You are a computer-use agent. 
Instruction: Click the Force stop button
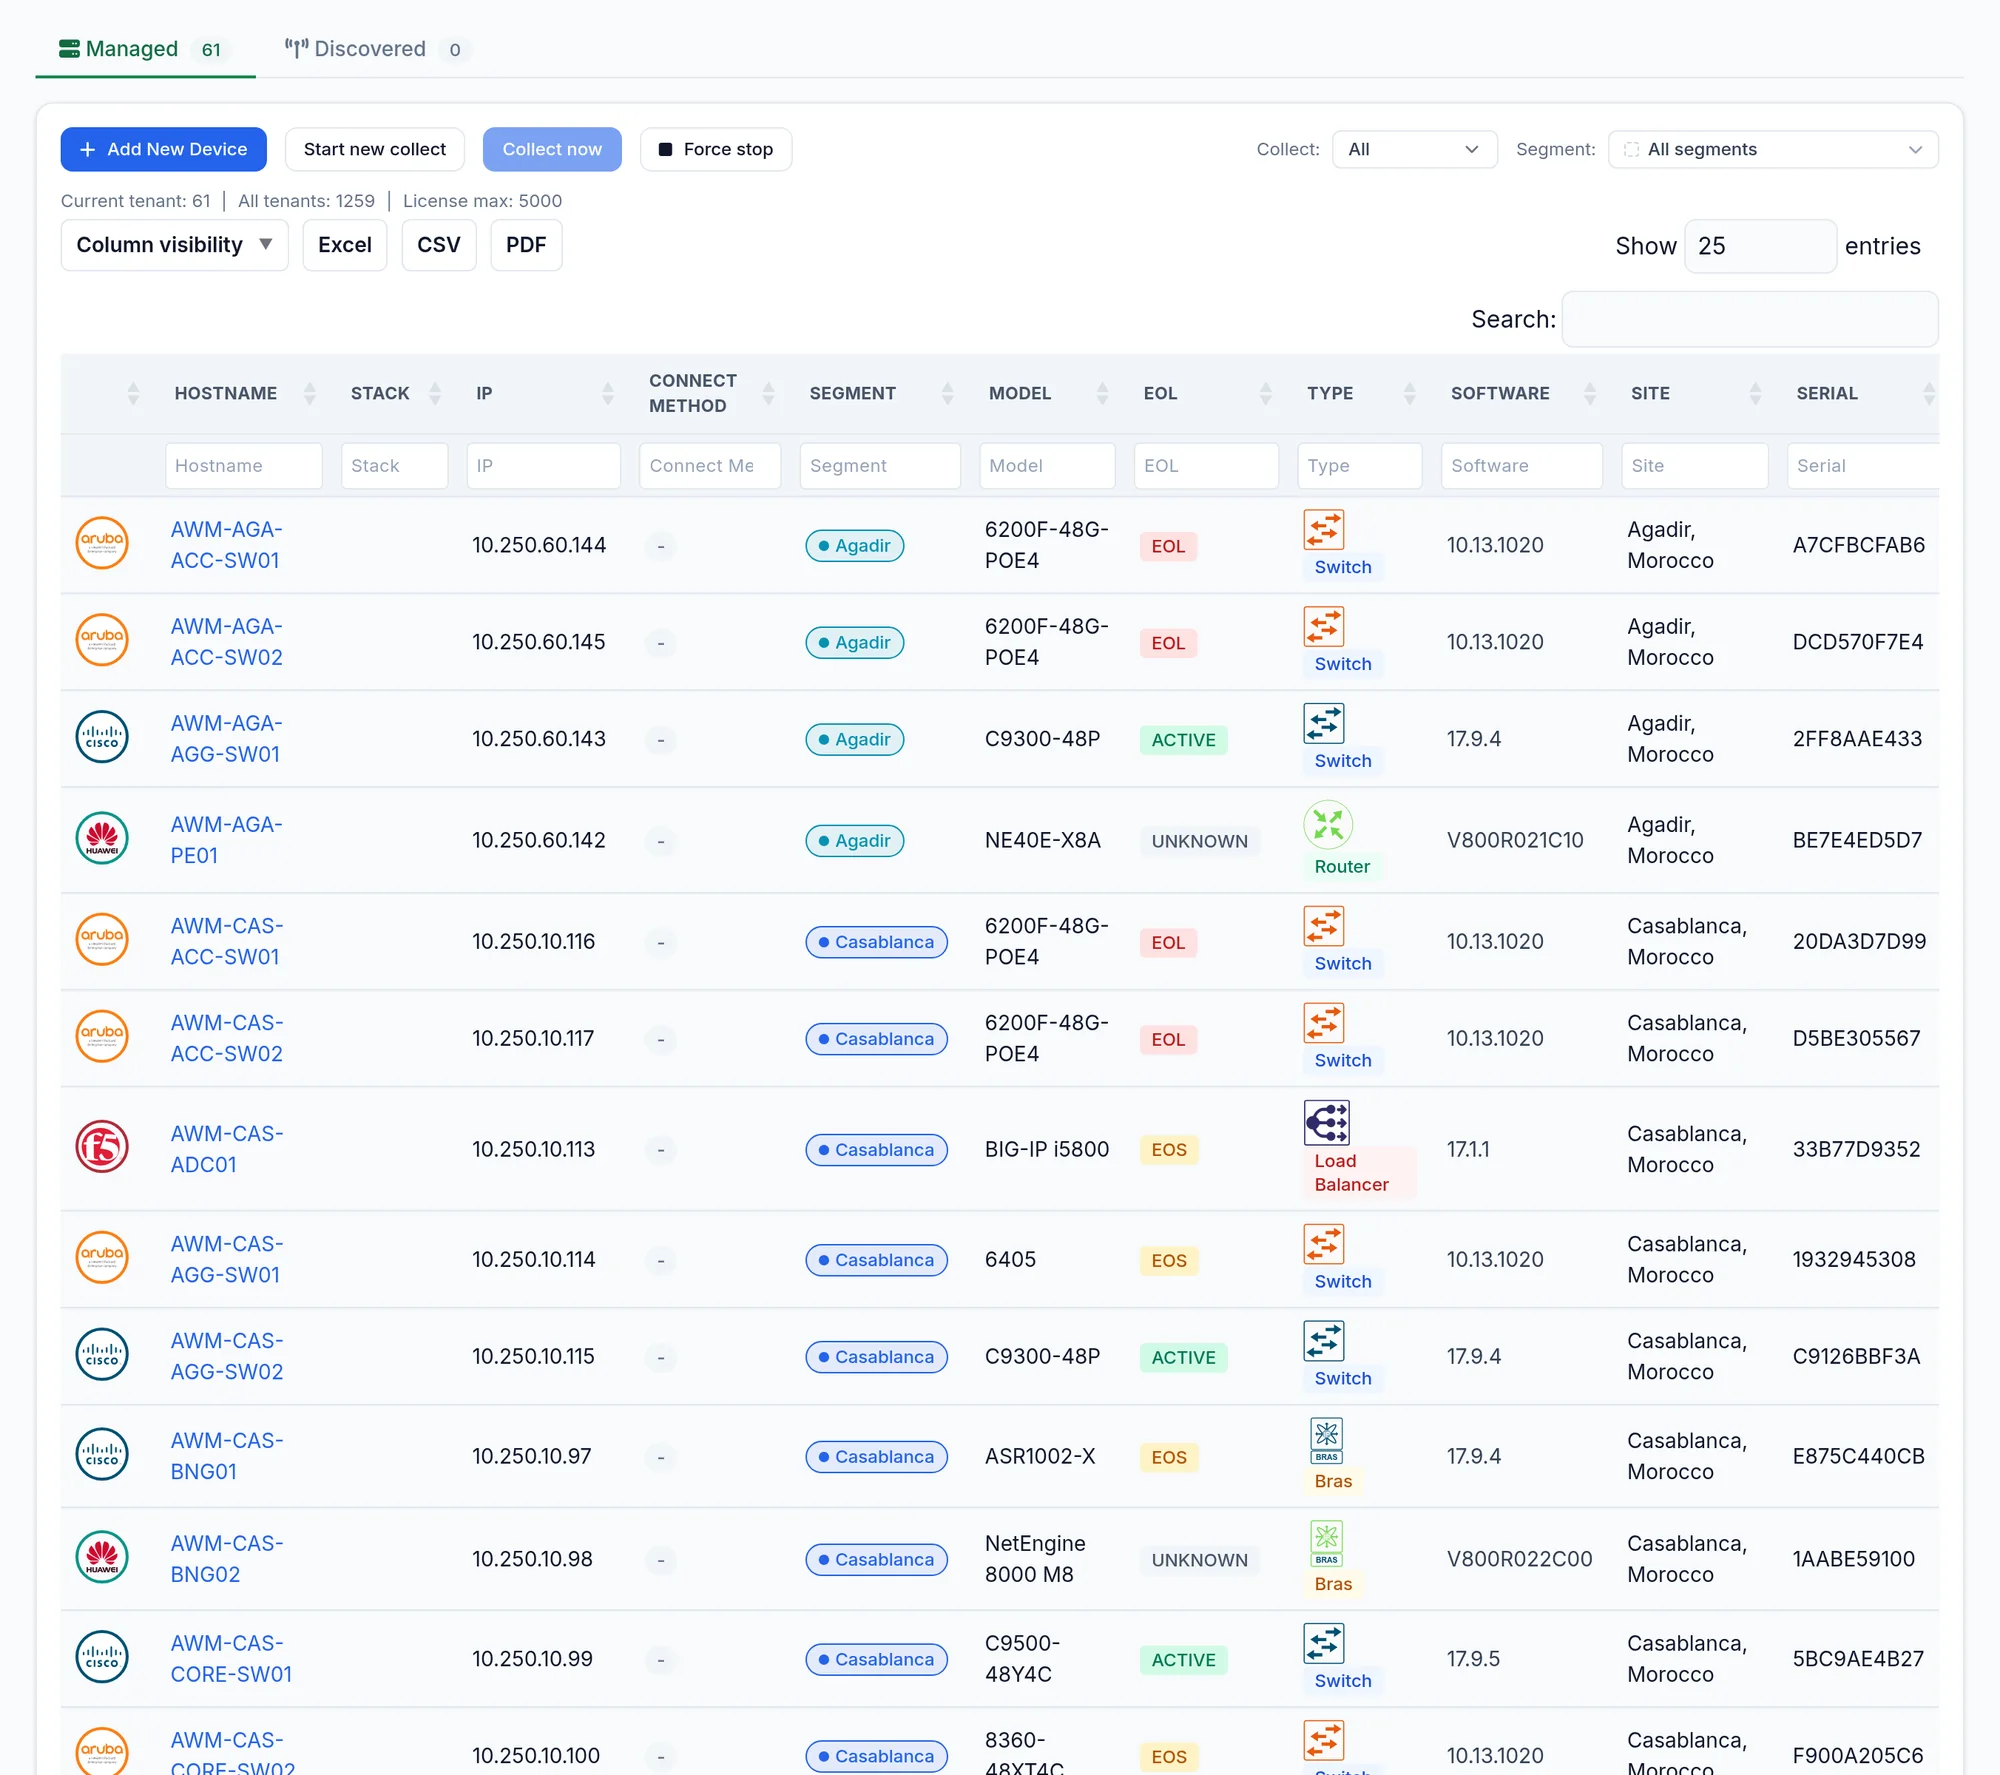[716, 149]
